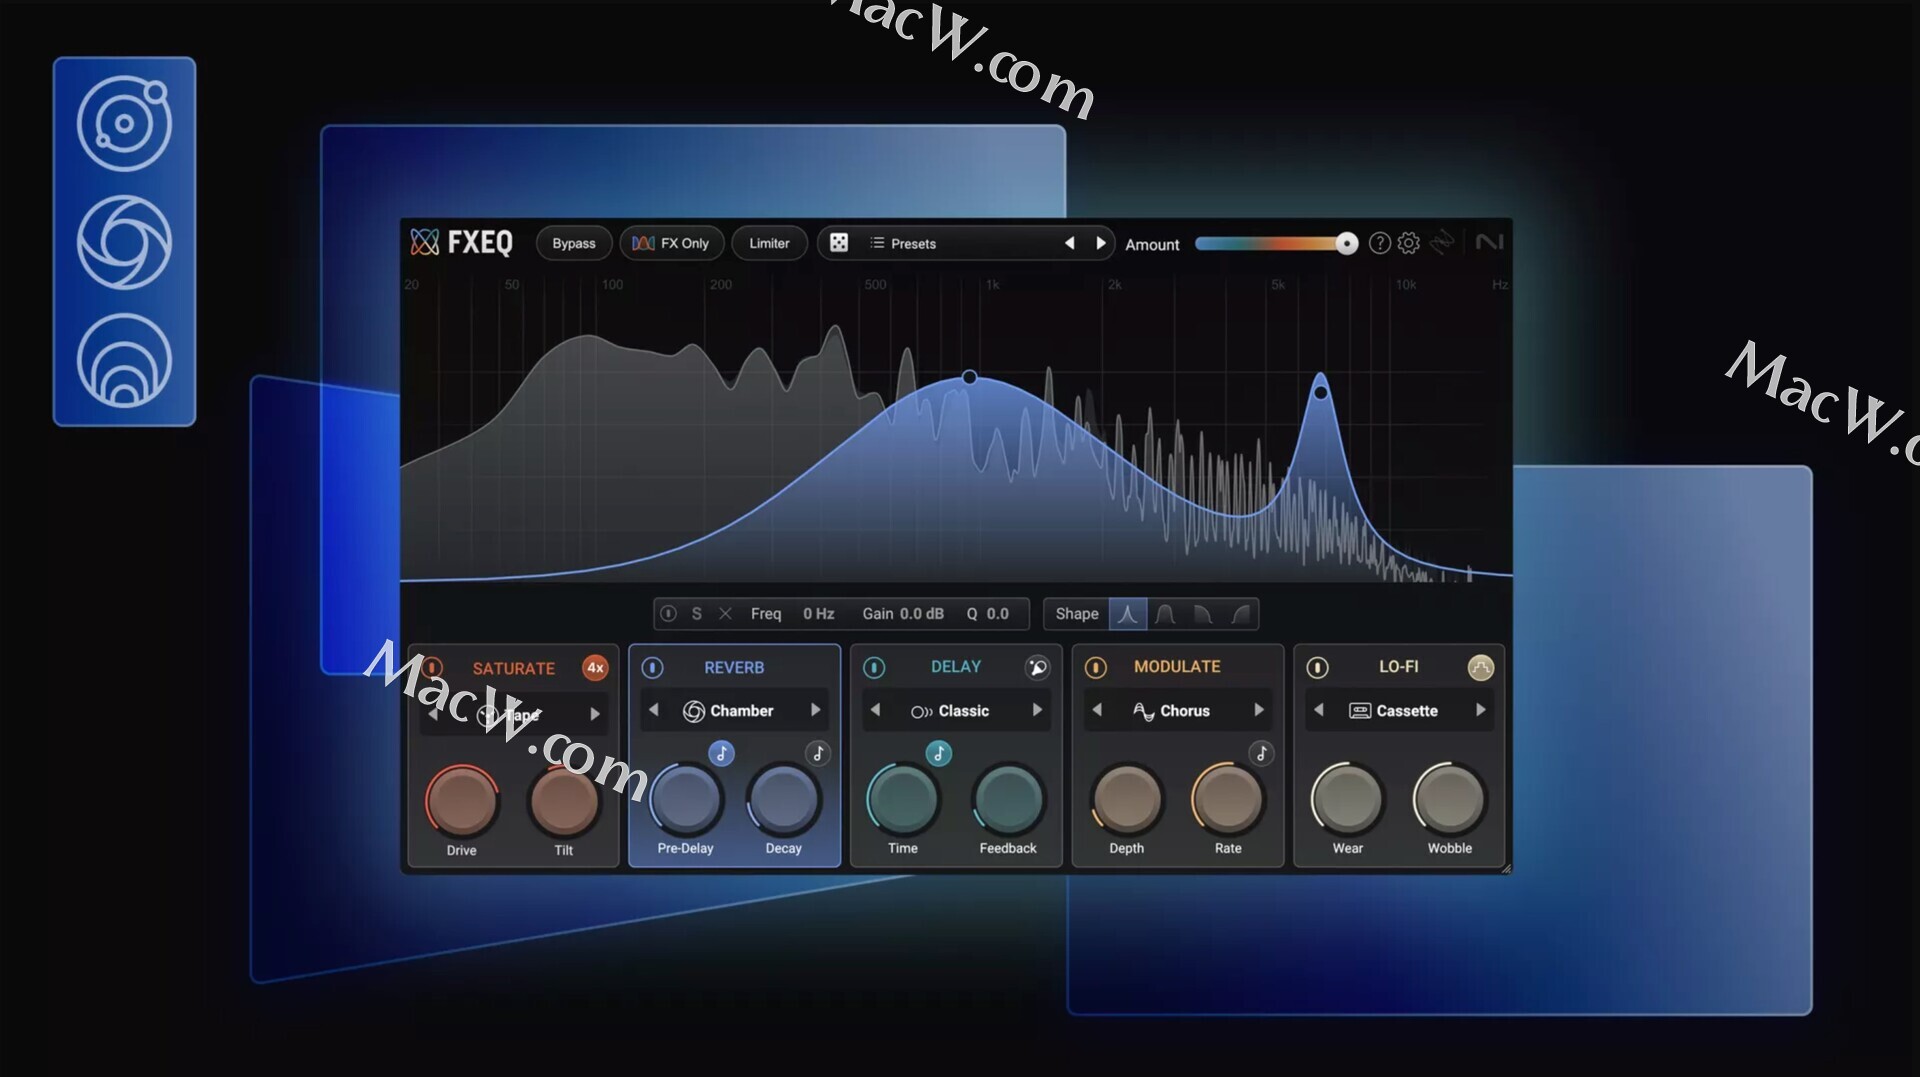The image size is (1920, 1077).
Task: Click the FXEQ logo icon
Action: point(425,242)
